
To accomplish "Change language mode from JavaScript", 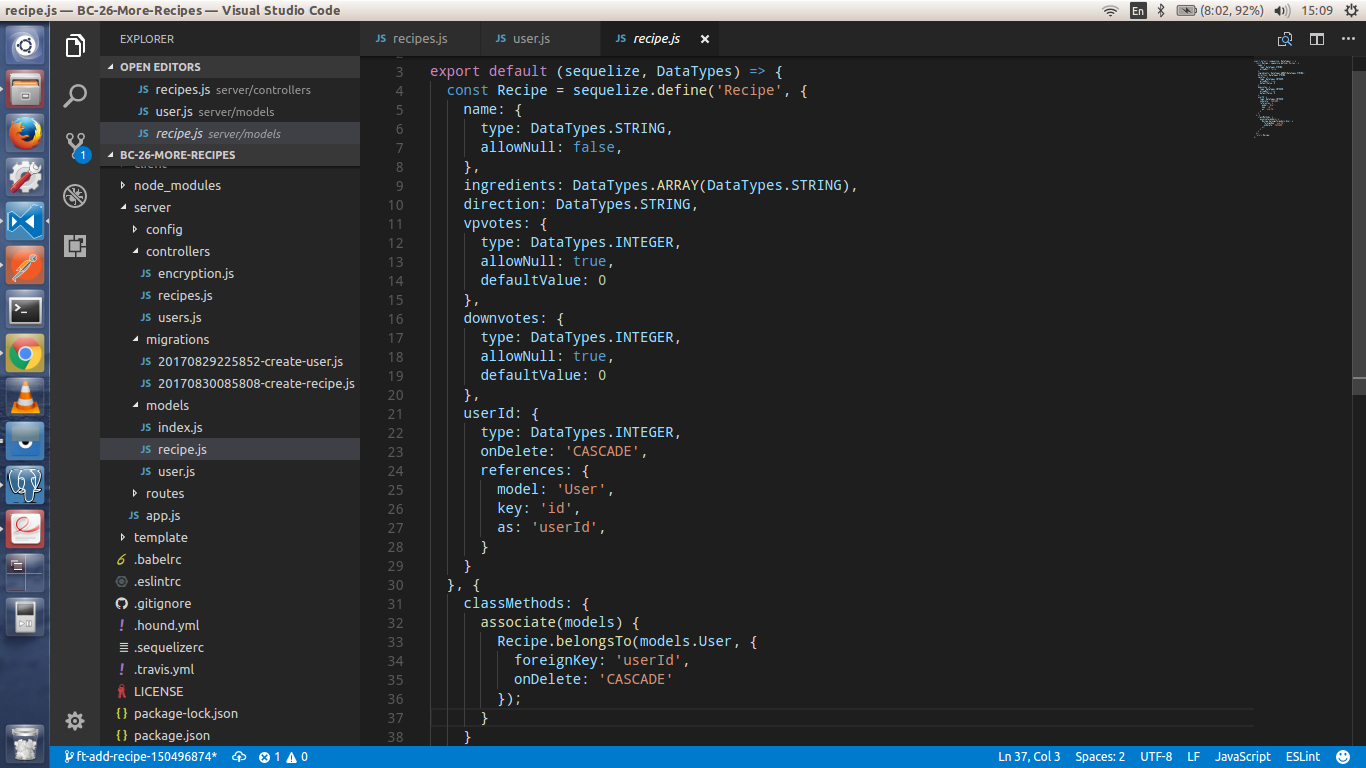I will pos(1242,757).
